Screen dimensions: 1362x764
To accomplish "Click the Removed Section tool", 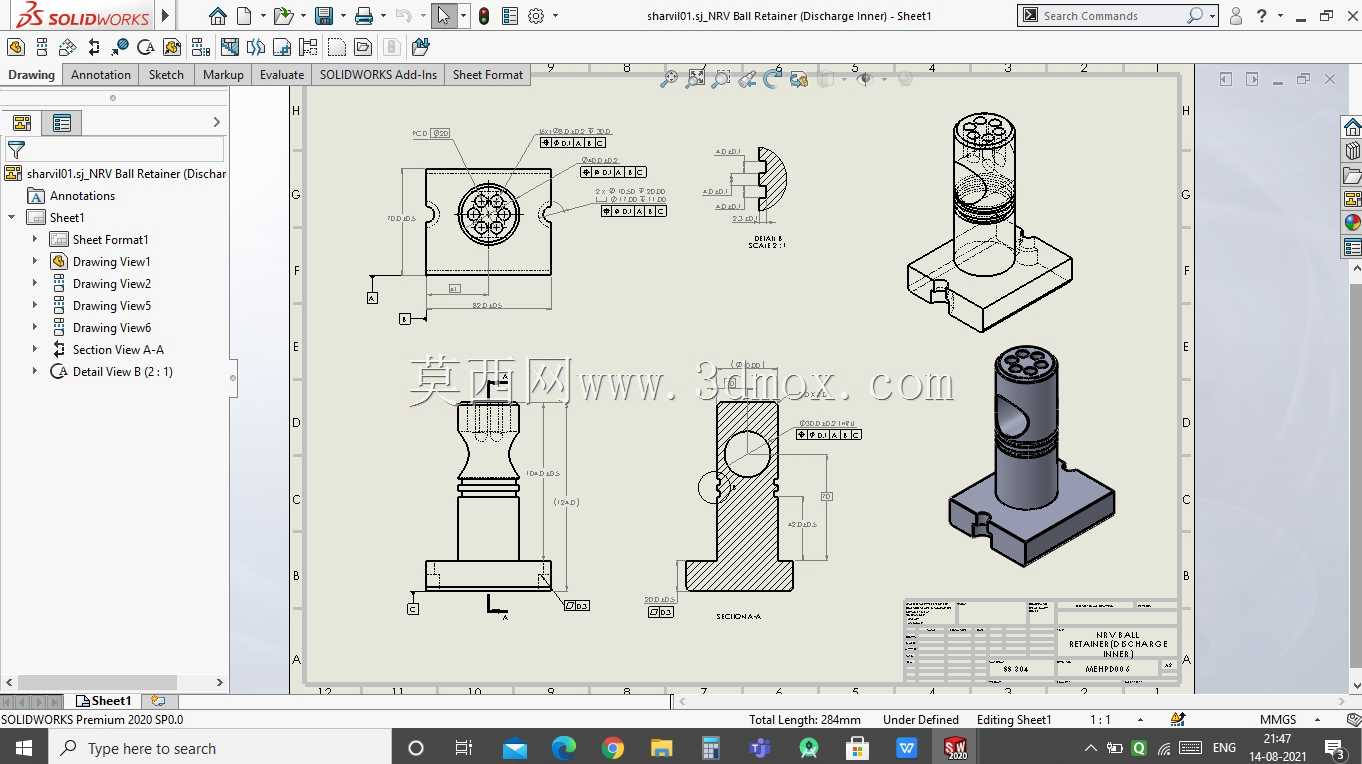I will coord(120,47).
